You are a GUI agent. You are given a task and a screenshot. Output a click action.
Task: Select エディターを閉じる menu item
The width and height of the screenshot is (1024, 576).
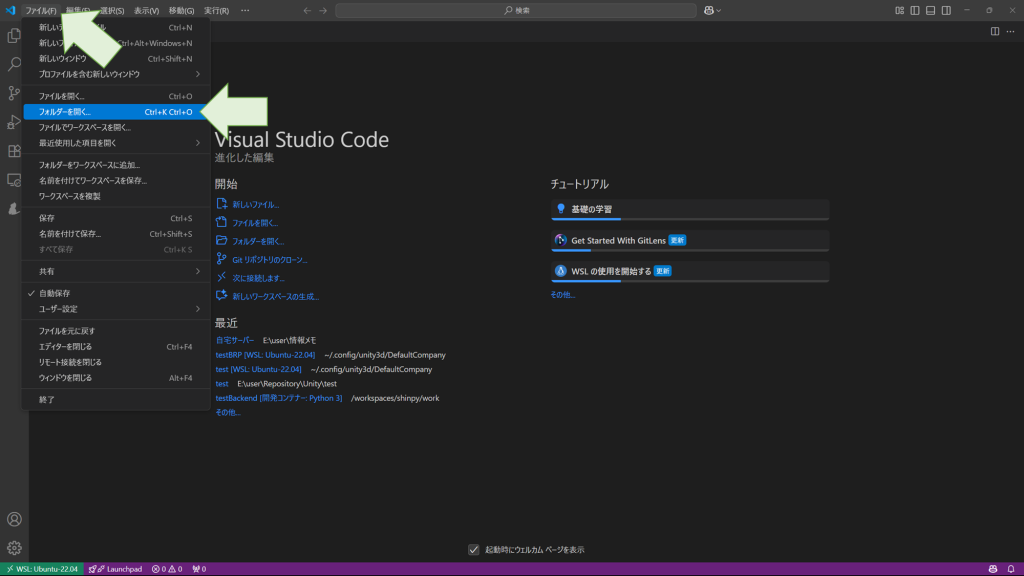116,347
